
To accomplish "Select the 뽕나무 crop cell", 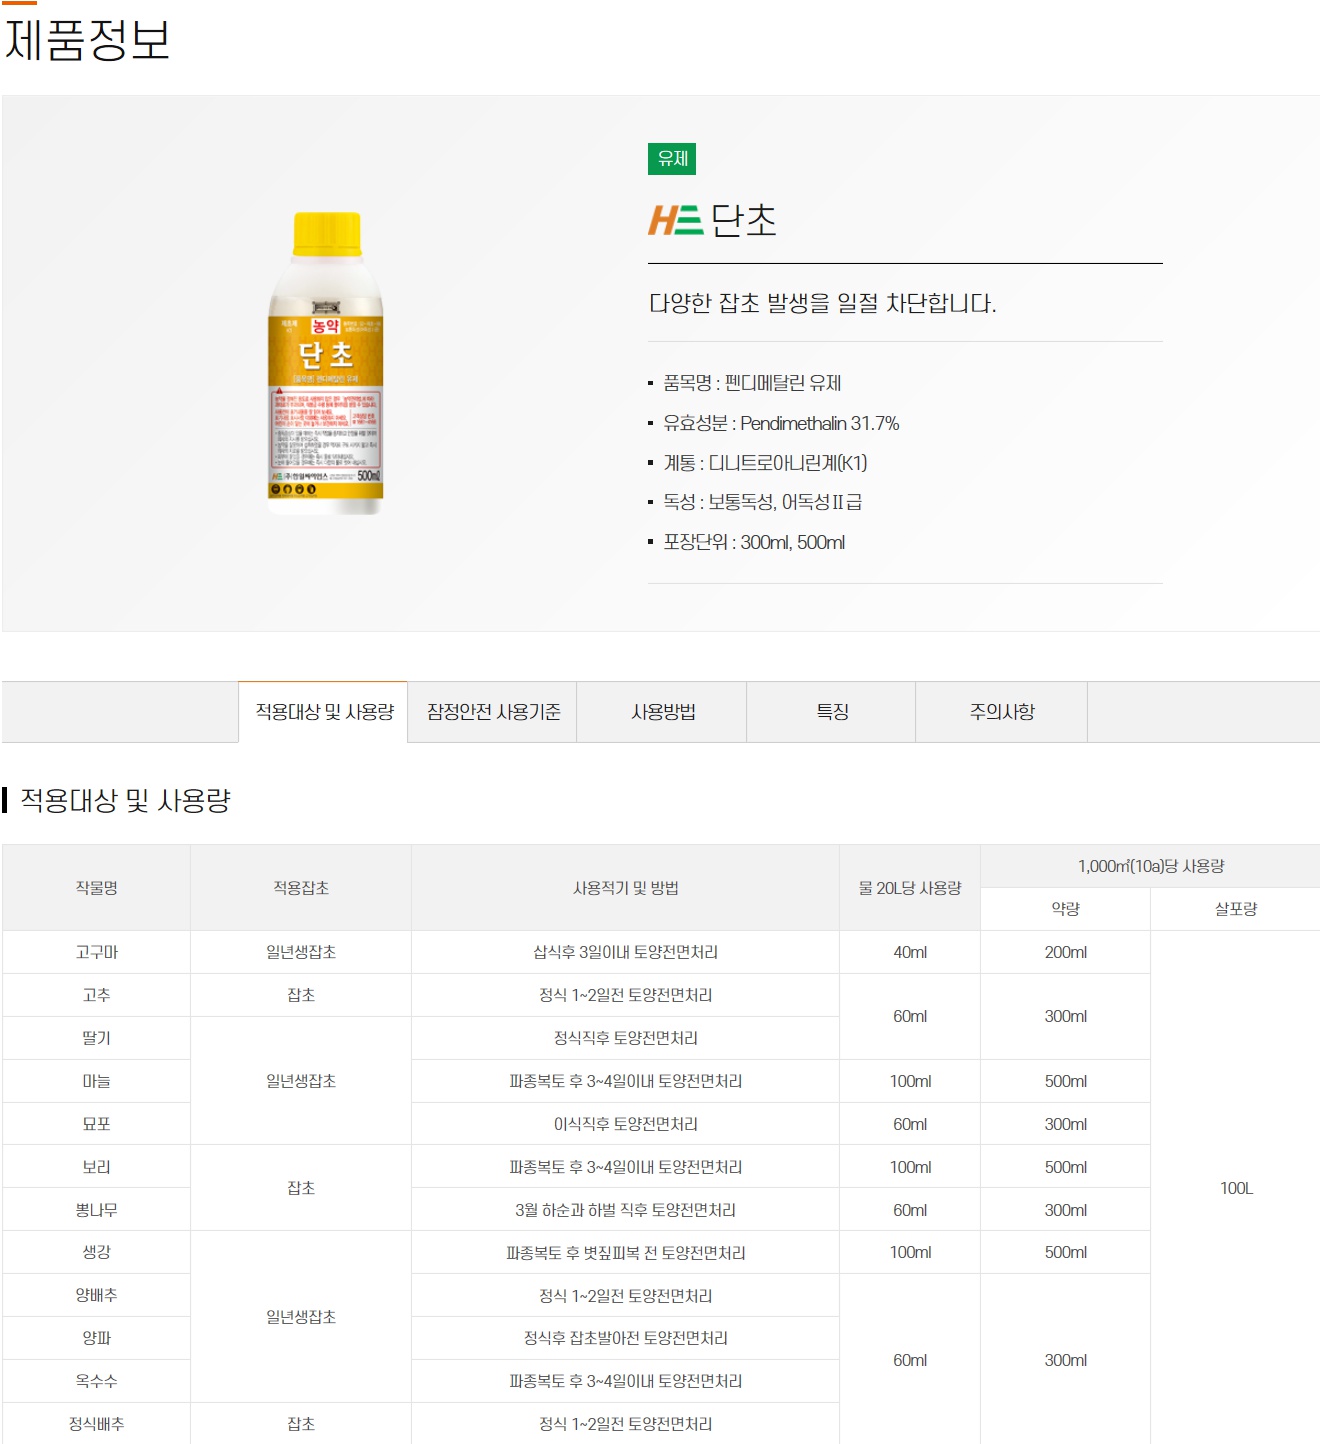I will pos(96,1210).
